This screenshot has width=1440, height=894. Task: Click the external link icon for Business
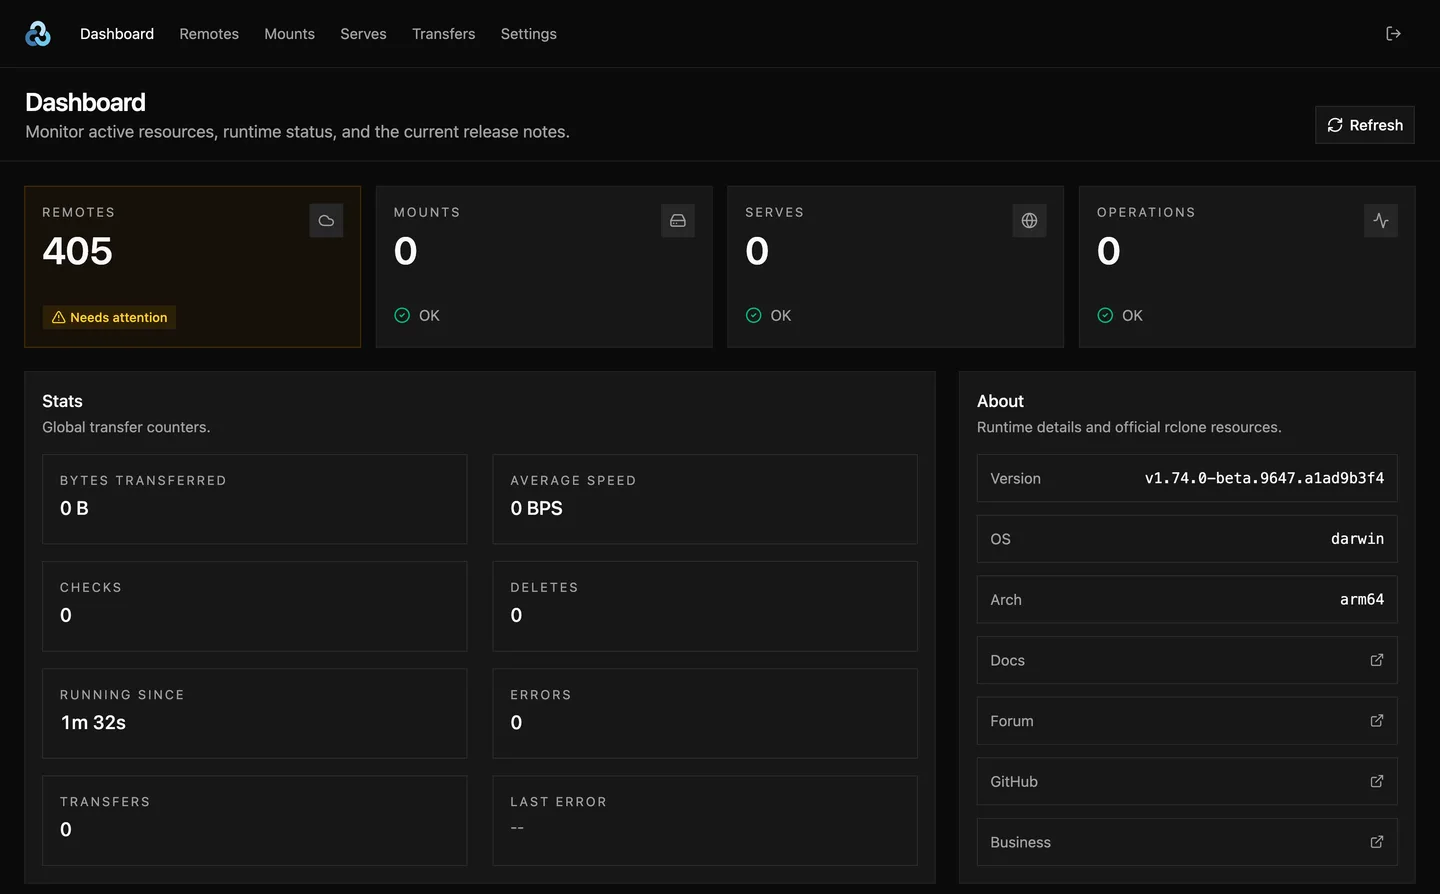[x=1377, y=842]
